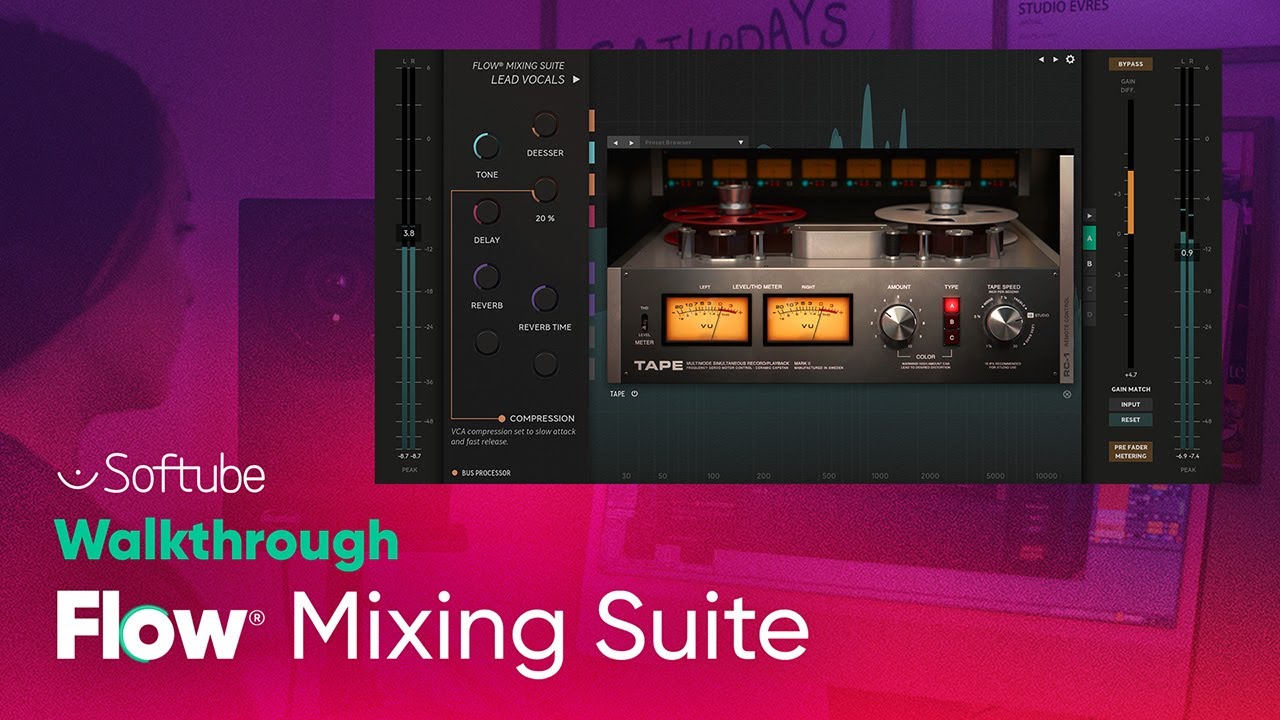Click the +4.7 gain difference value
The width and height of the screenshot is (1280, 720).
(1130, 375)
